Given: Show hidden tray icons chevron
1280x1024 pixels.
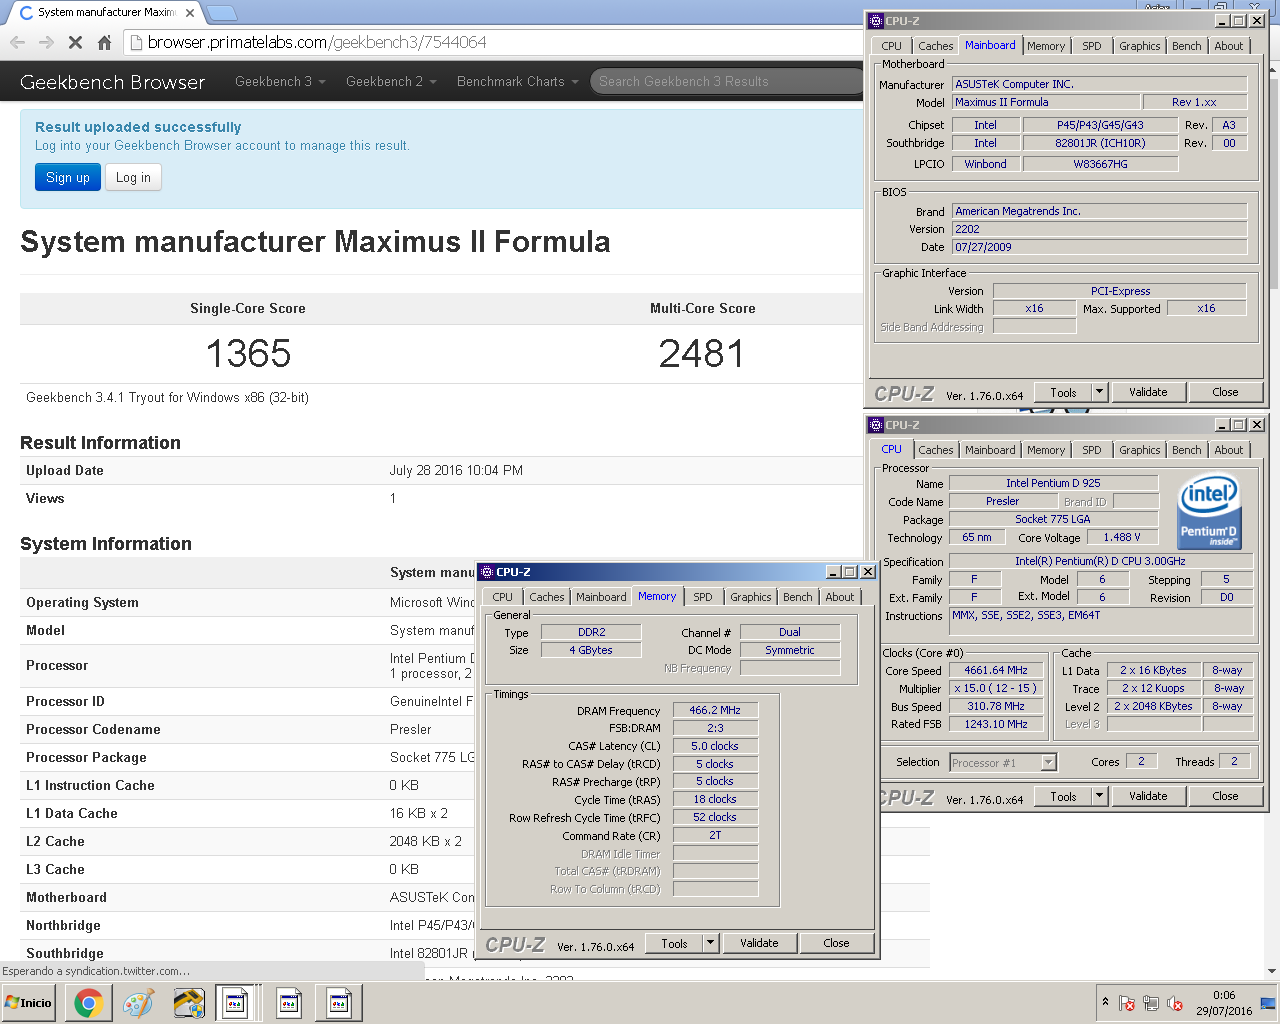Looking at the screenshot, I should pyautogui.click(x=1105, y=1002).
